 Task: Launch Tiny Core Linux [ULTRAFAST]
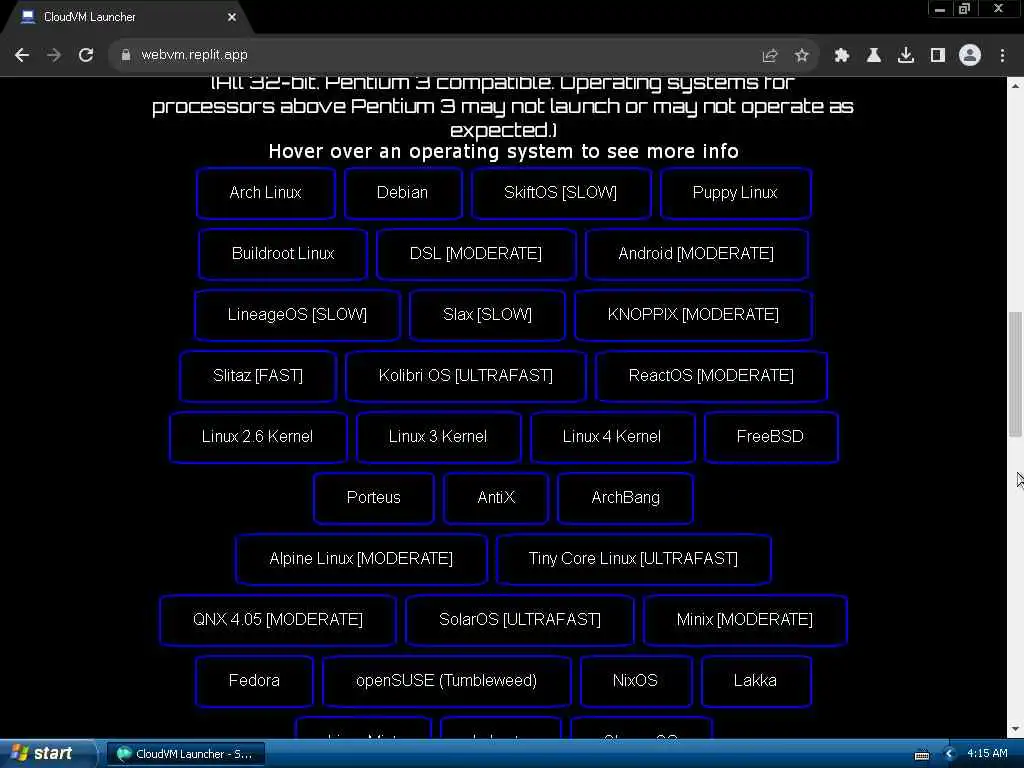pos(633,559)
